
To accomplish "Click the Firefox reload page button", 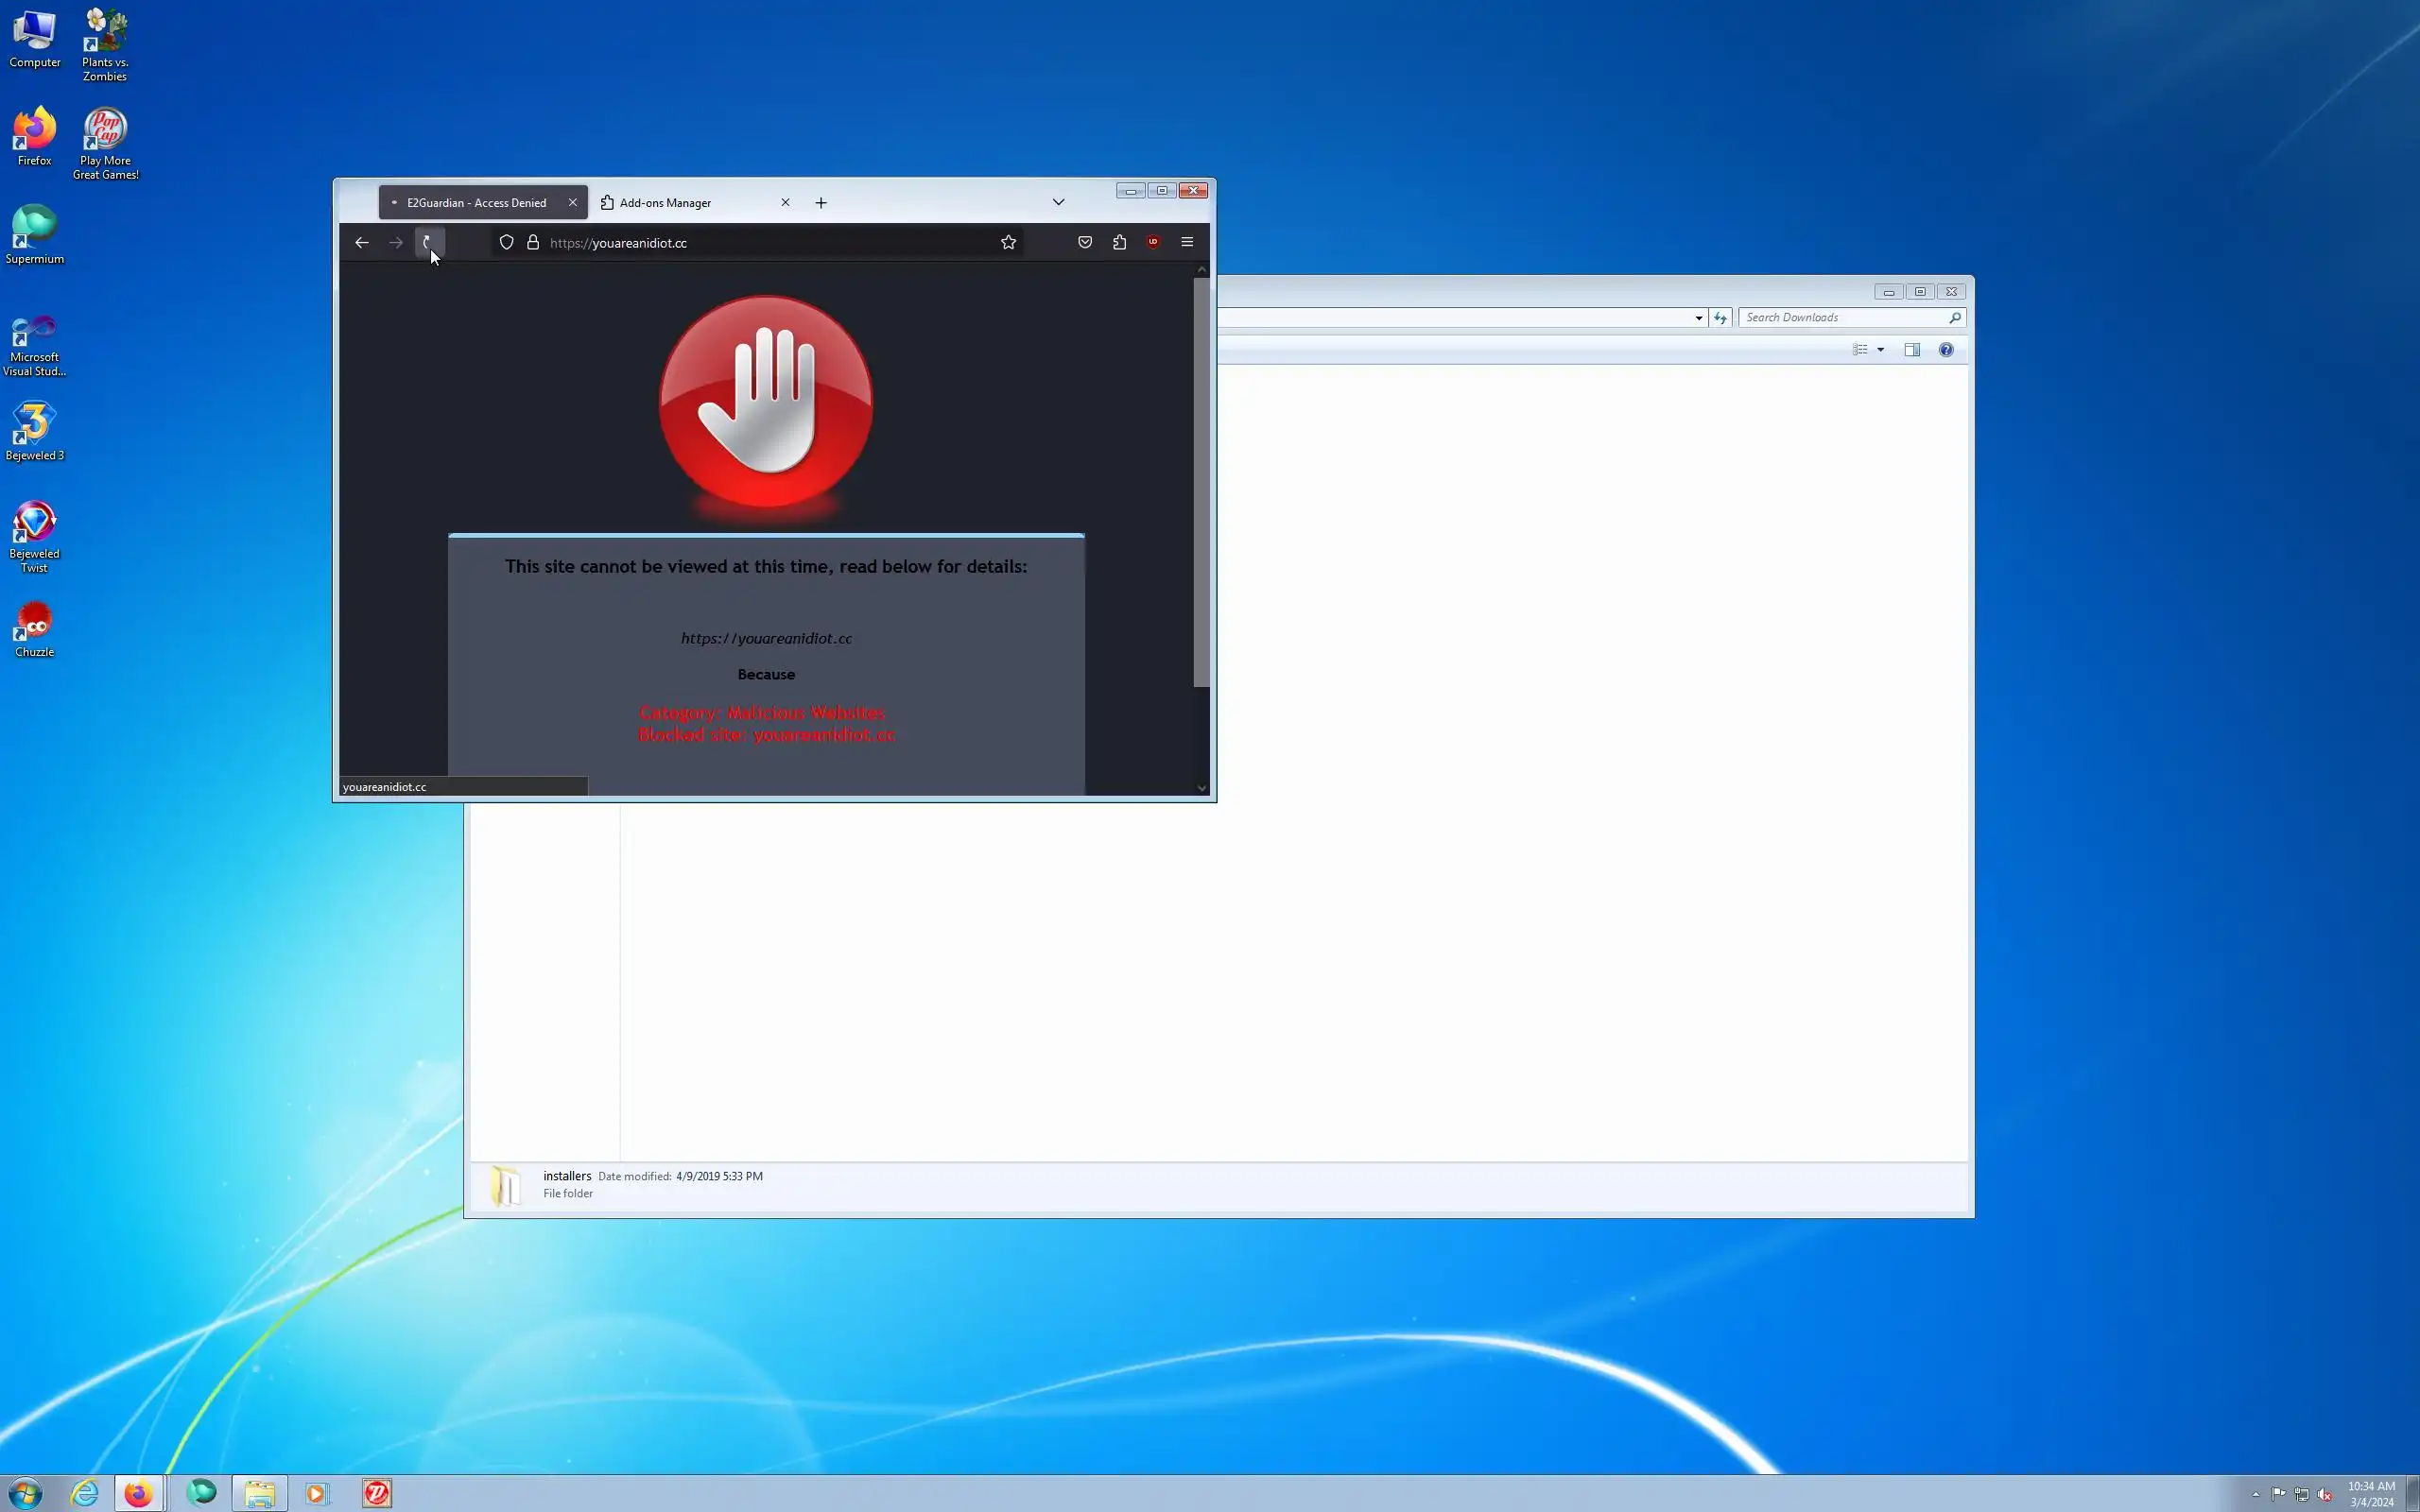I will pyautogui.click(x=428, y=242).
